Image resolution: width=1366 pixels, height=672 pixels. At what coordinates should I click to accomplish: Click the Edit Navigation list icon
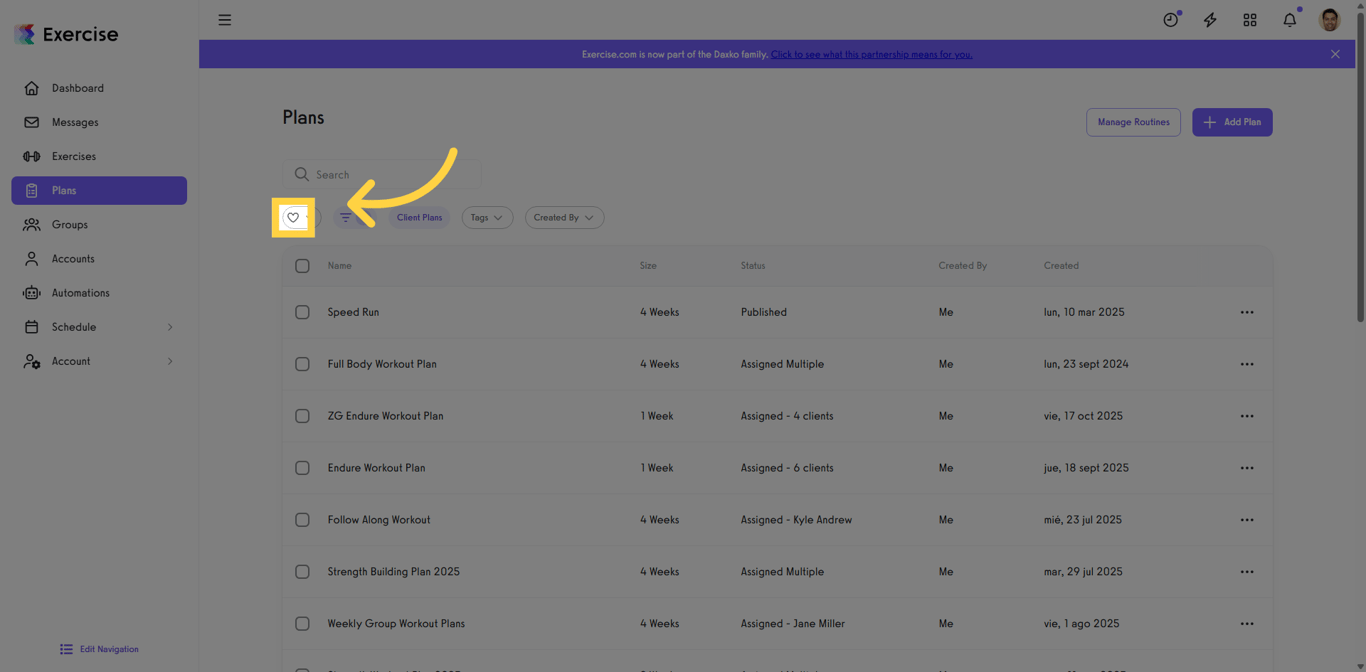(x=66, y=649)
